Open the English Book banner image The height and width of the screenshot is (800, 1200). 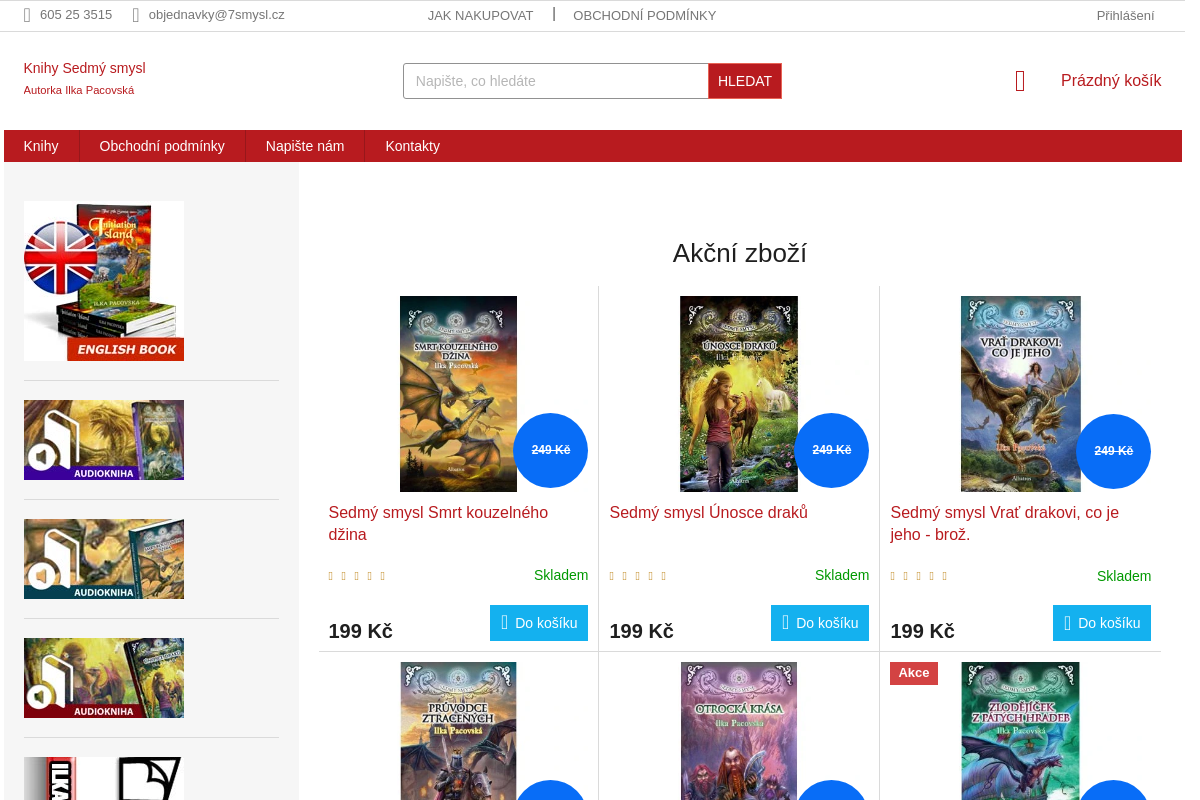pyautogui.click(x=104, y=280)
